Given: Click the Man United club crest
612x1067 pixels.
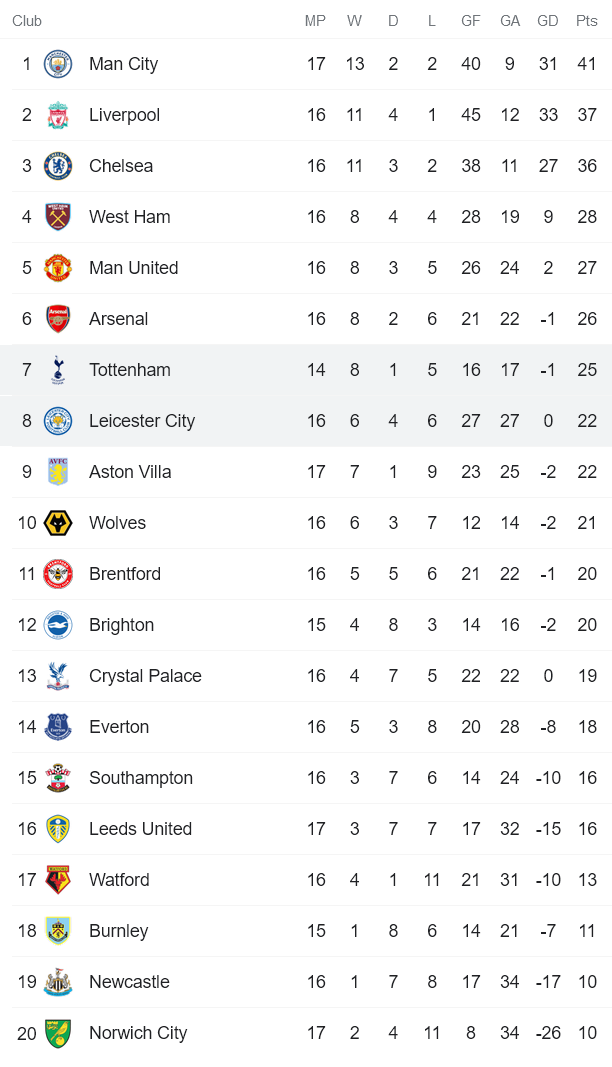Looking at the screenshot, I should (x=58, y=268).
